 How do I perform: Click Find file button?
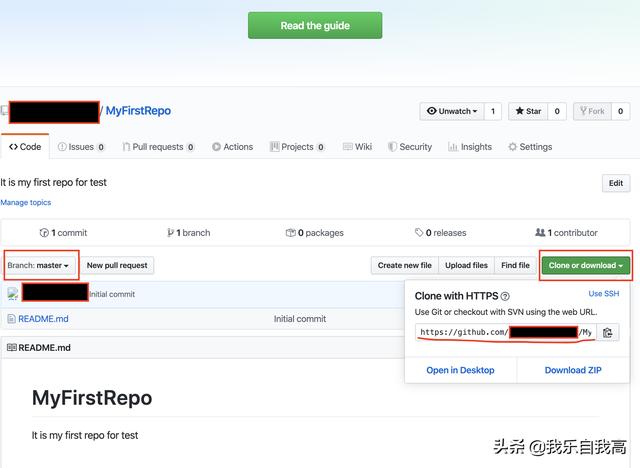point(515,265)
